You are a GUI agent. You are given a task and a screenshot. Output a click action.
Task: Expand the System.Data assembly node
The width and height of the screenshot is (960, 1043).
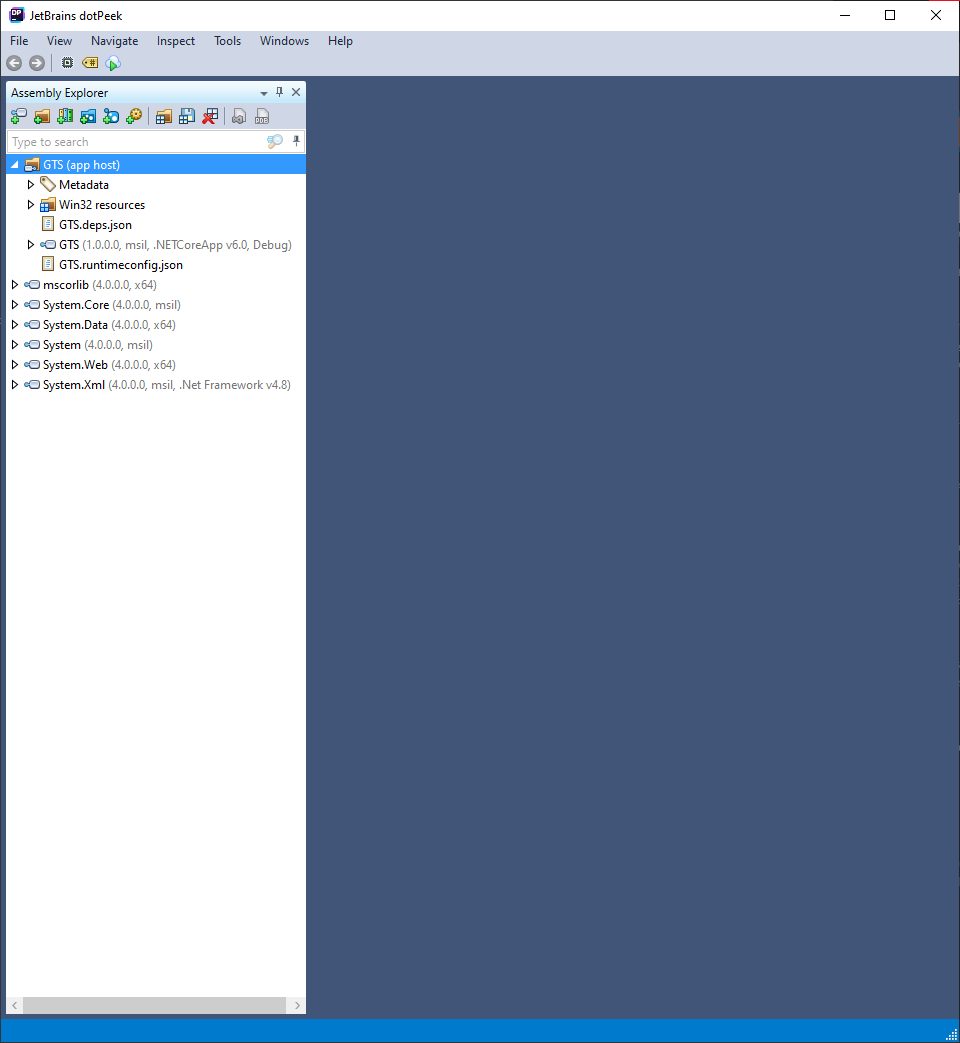point(15,325)
